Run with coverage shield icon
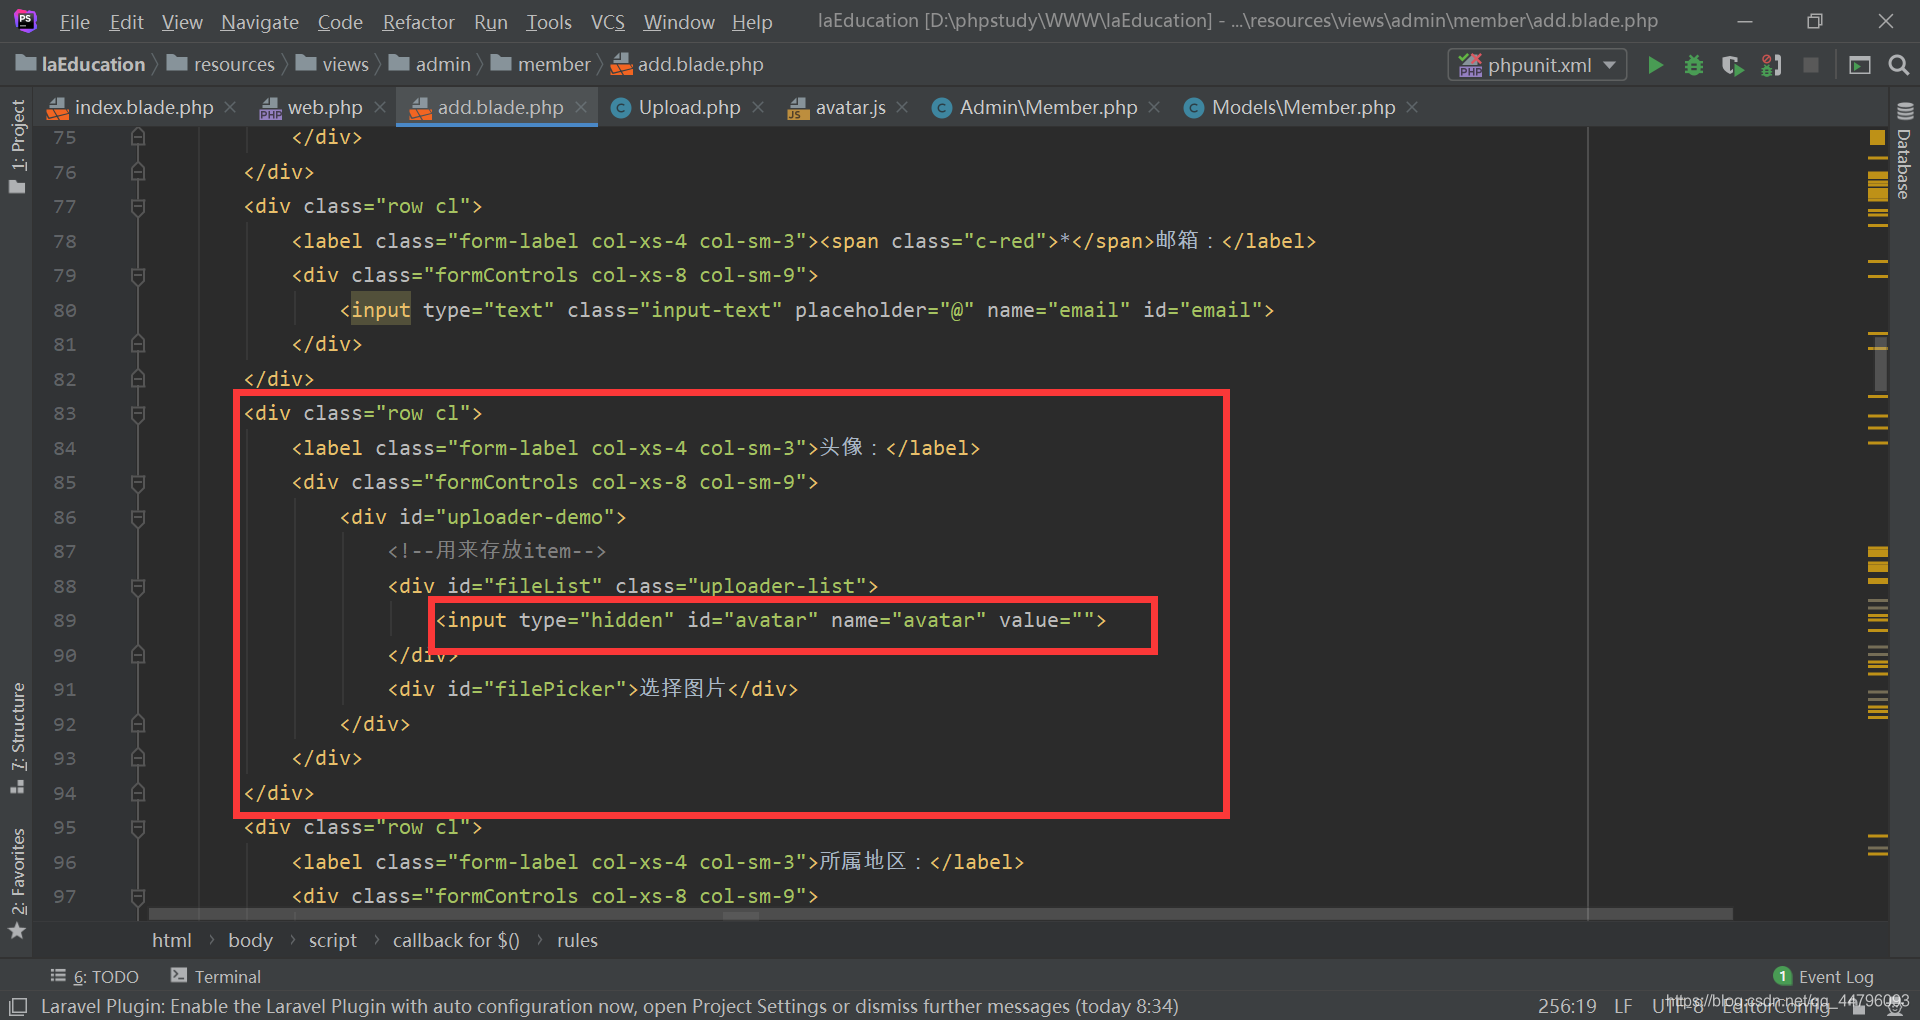This screenshot has width=1920, height=1020. pos(1732,65)
